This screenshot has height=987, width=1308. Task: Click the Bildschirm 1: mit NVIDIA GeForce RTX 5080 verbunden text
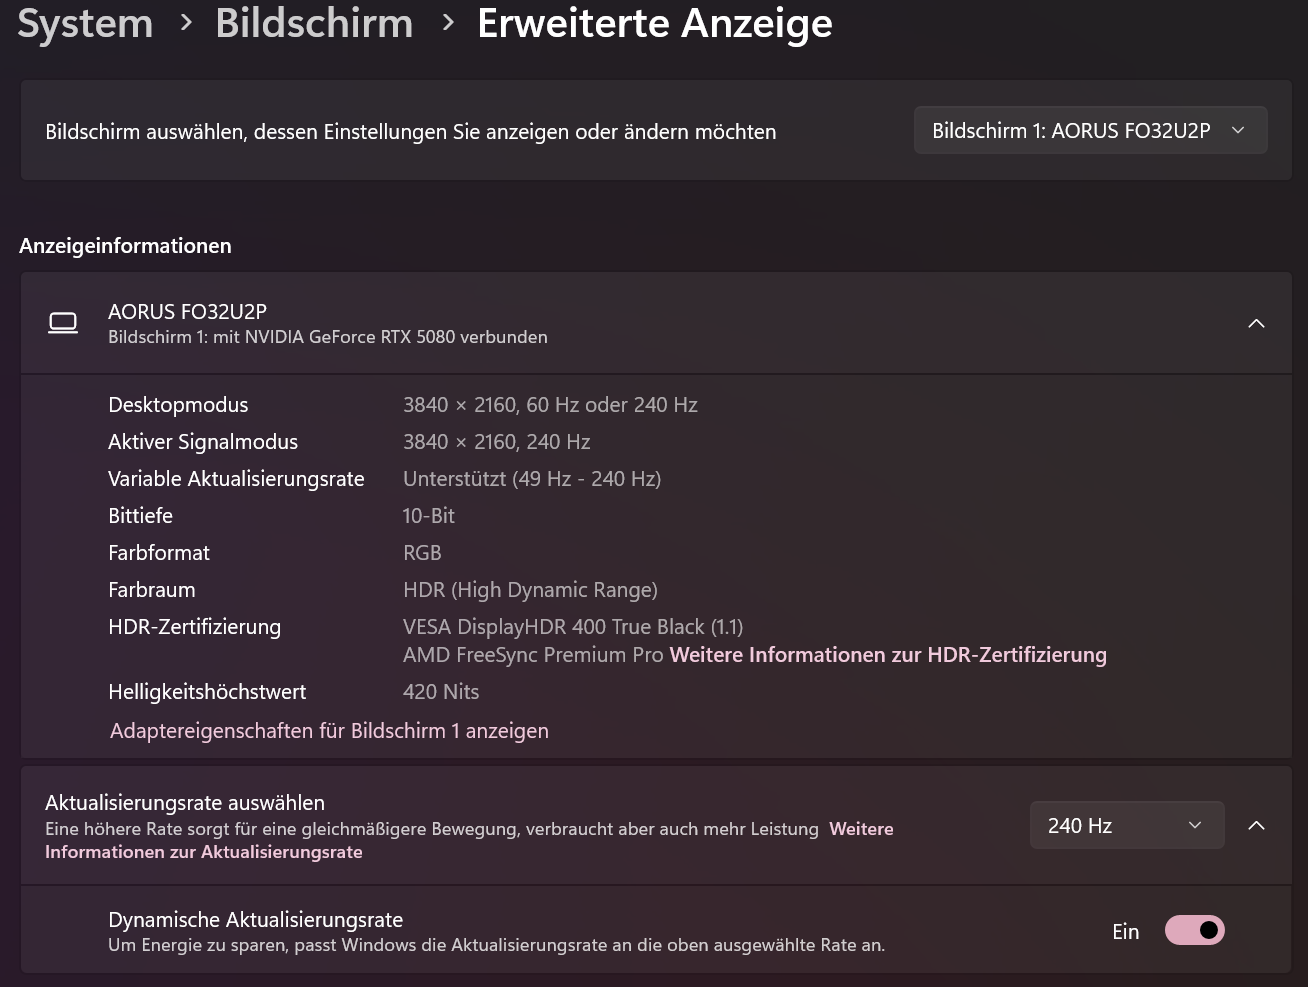[x=328, y=337]
